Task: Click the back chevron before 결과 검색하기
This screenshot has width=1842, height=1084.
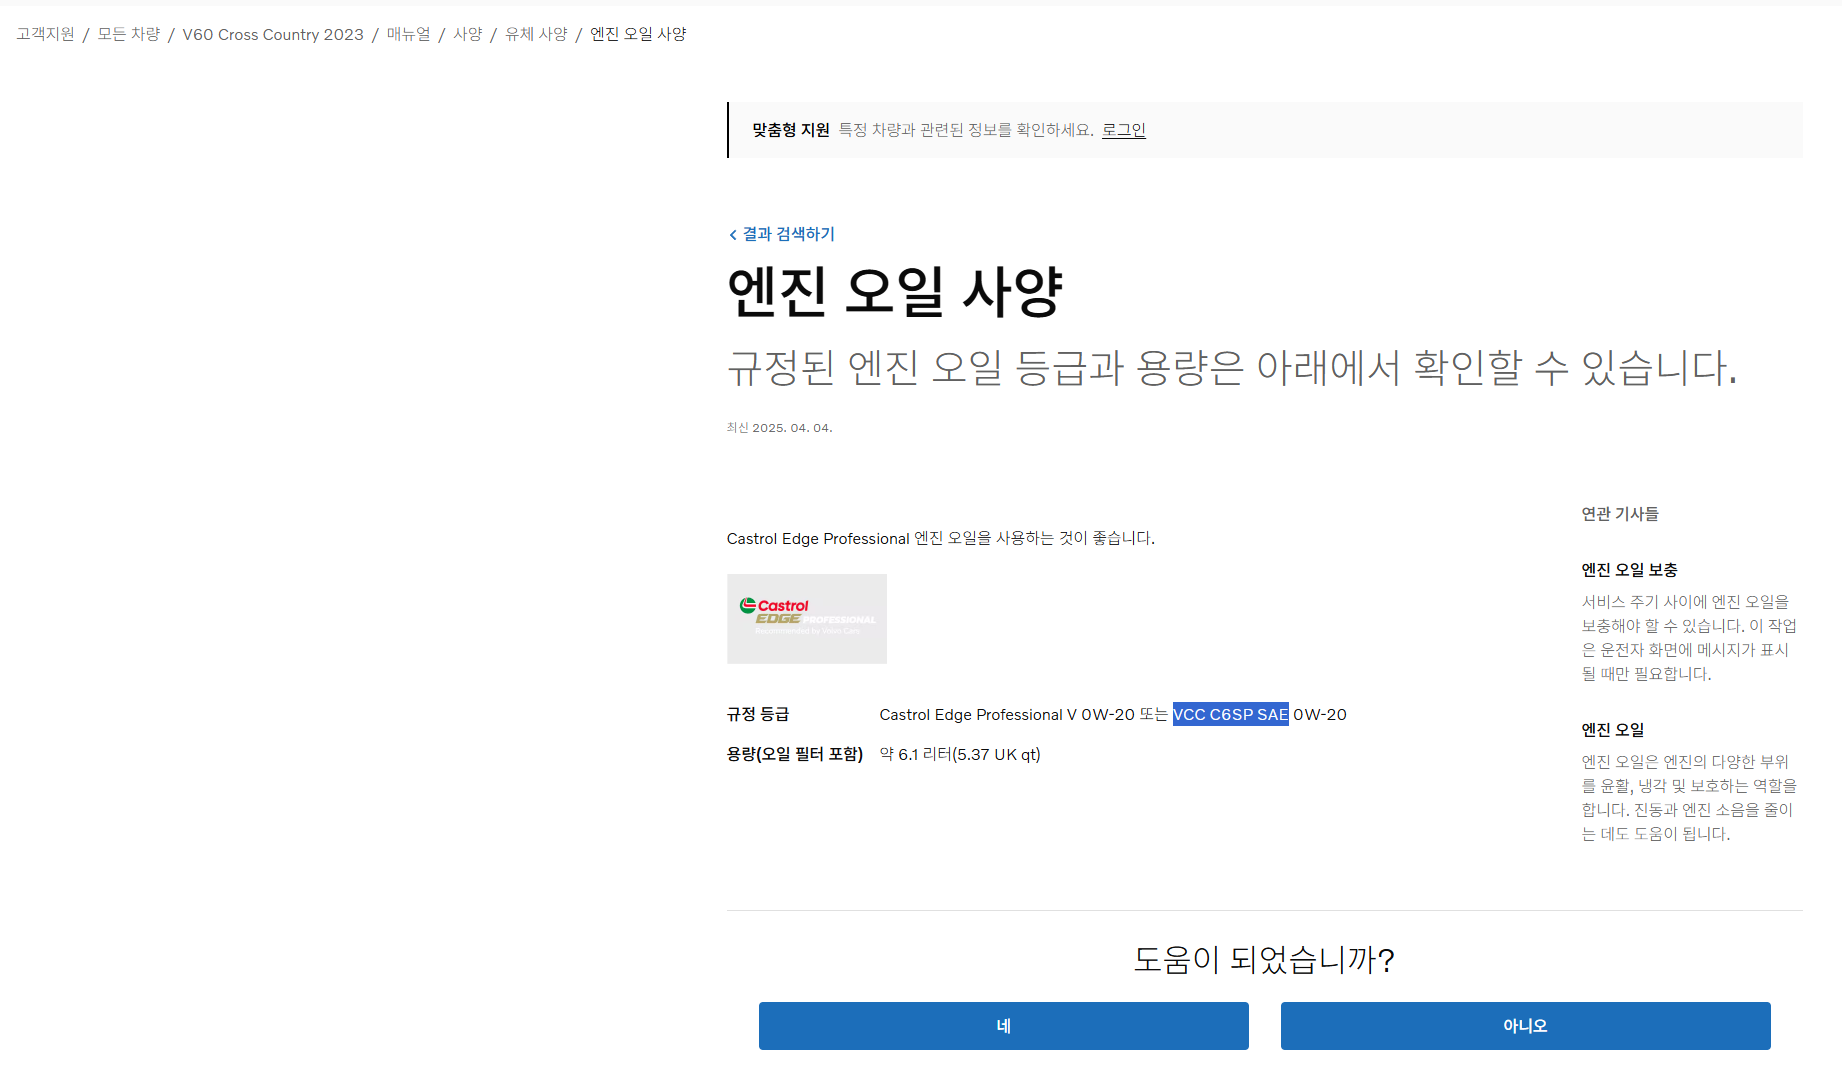Action: [x=733, y=234]
